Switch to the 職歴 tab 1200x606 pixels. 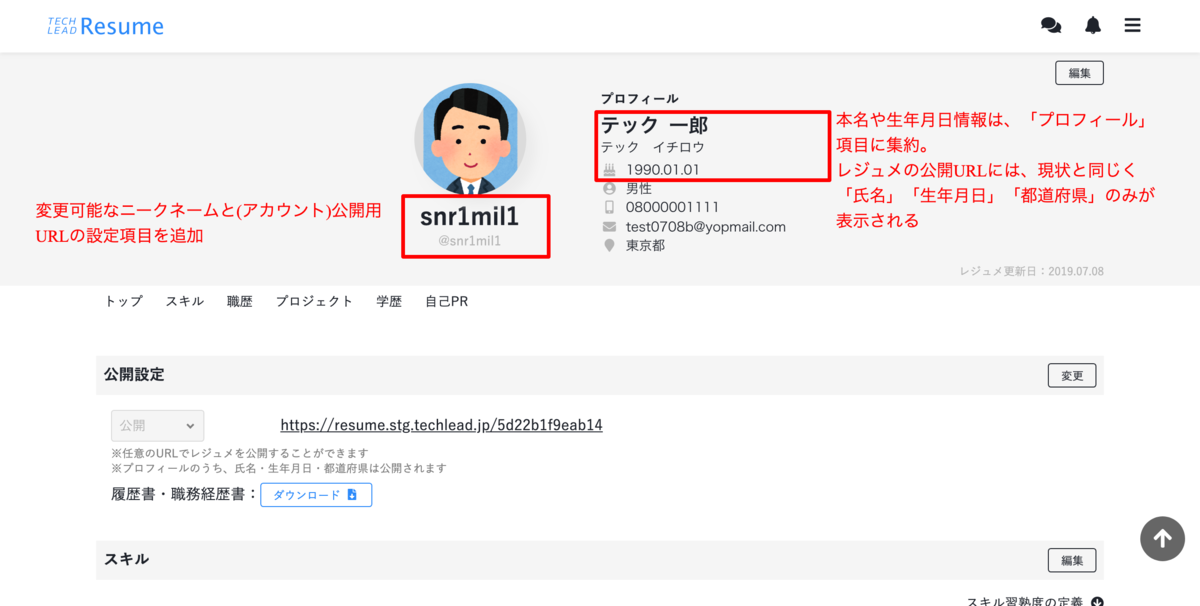[x=240, y=301]
